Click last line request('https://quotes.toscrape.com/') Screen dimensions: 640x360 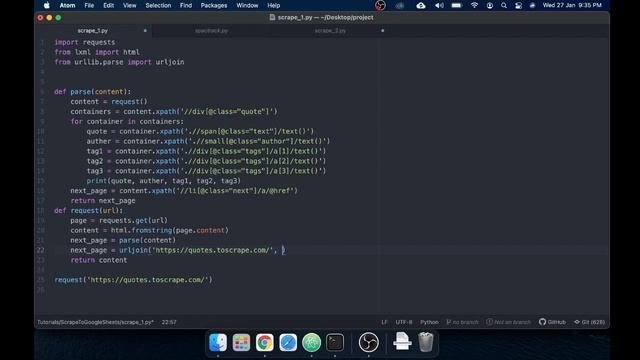(133, 280)
